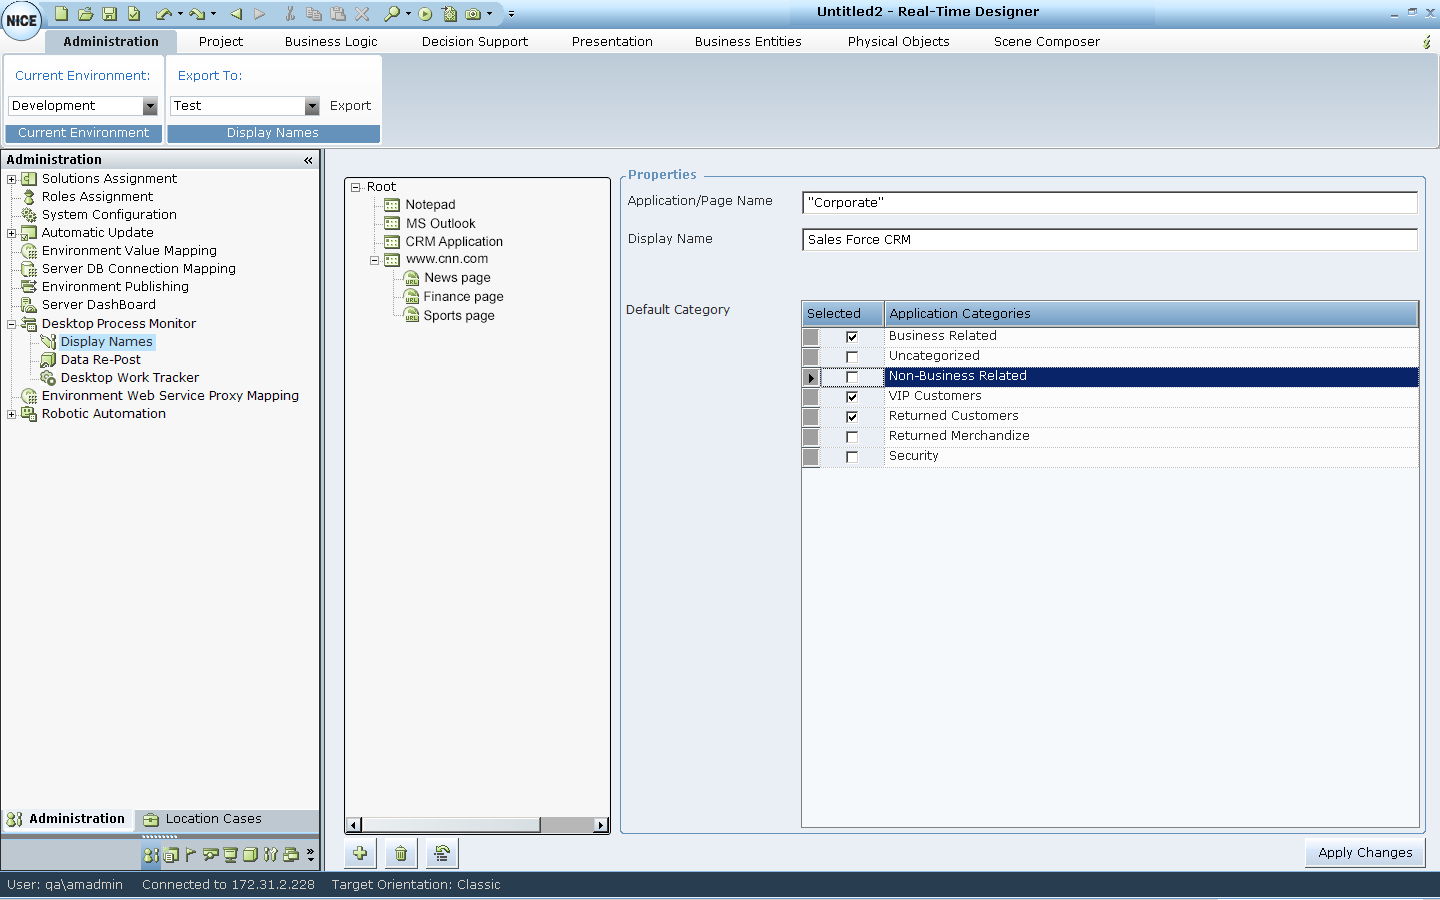Uncheck the Business Related category checkbox
1440x900 pixels.
point(852,337)
